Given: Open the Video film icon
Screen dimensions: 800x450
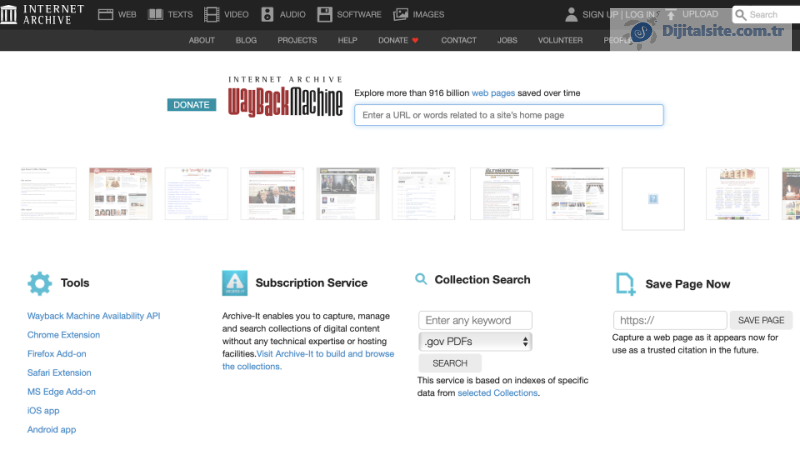Looking at the screenshot, I should click(x=211, y=14).
